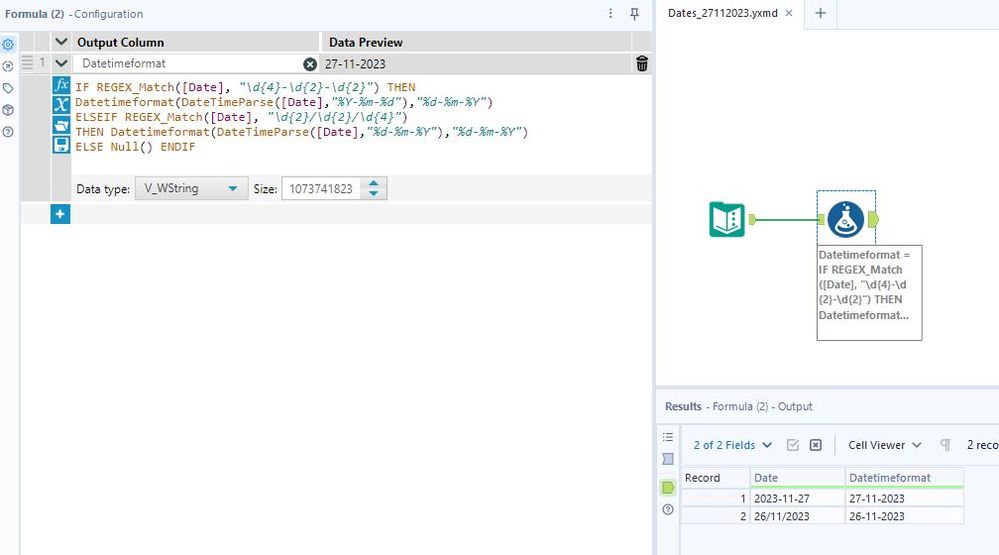Click the Formula tool input anchor
The image size is (999, 555).
[821, 219]
